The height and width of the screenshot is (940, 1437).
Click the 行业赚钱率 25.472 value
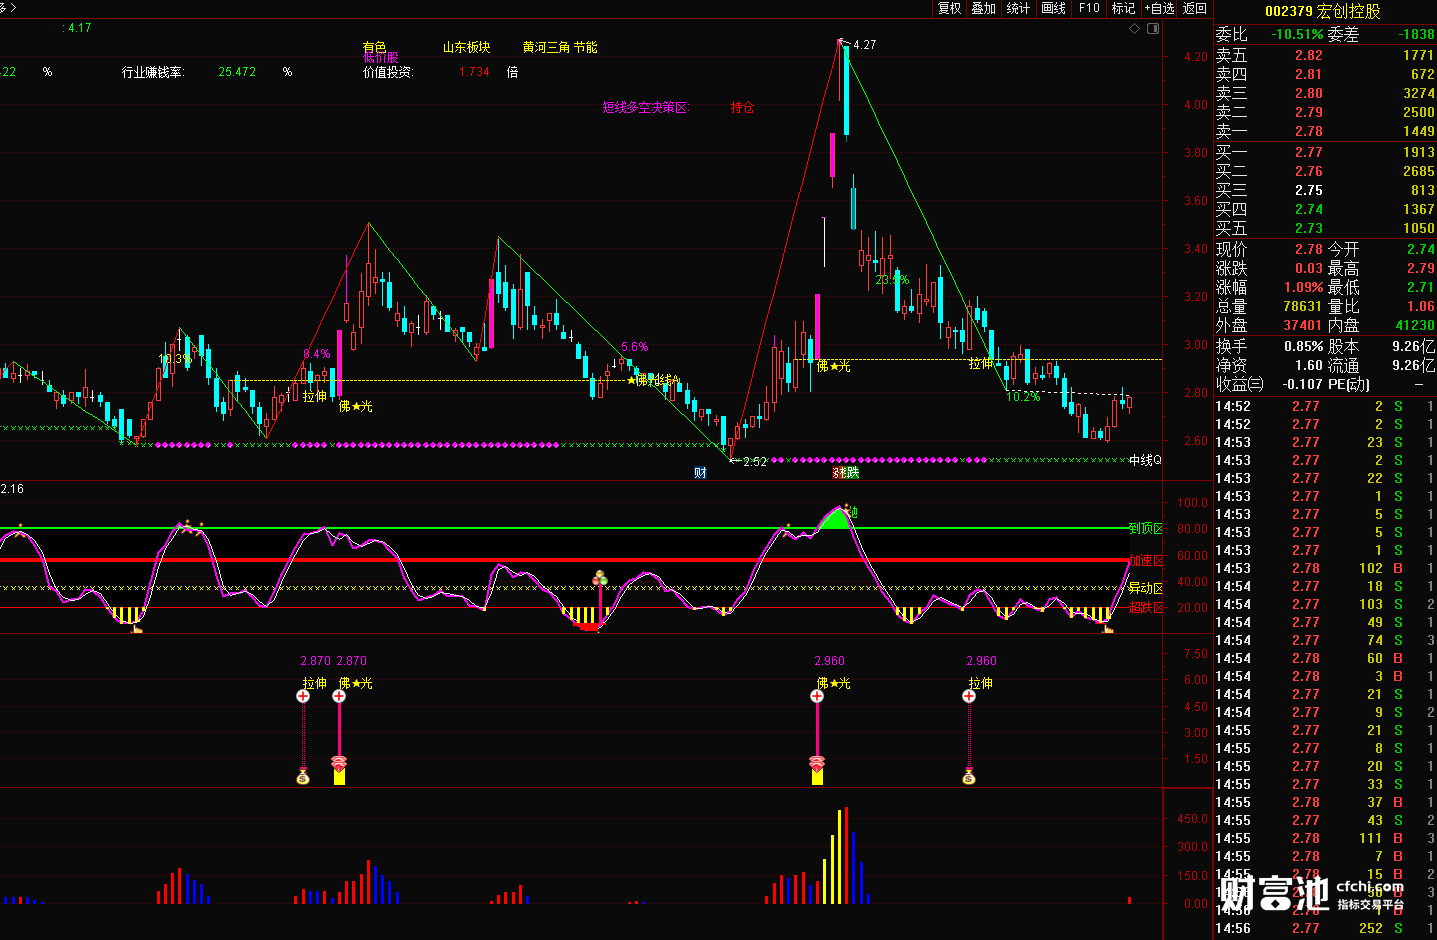237,72
